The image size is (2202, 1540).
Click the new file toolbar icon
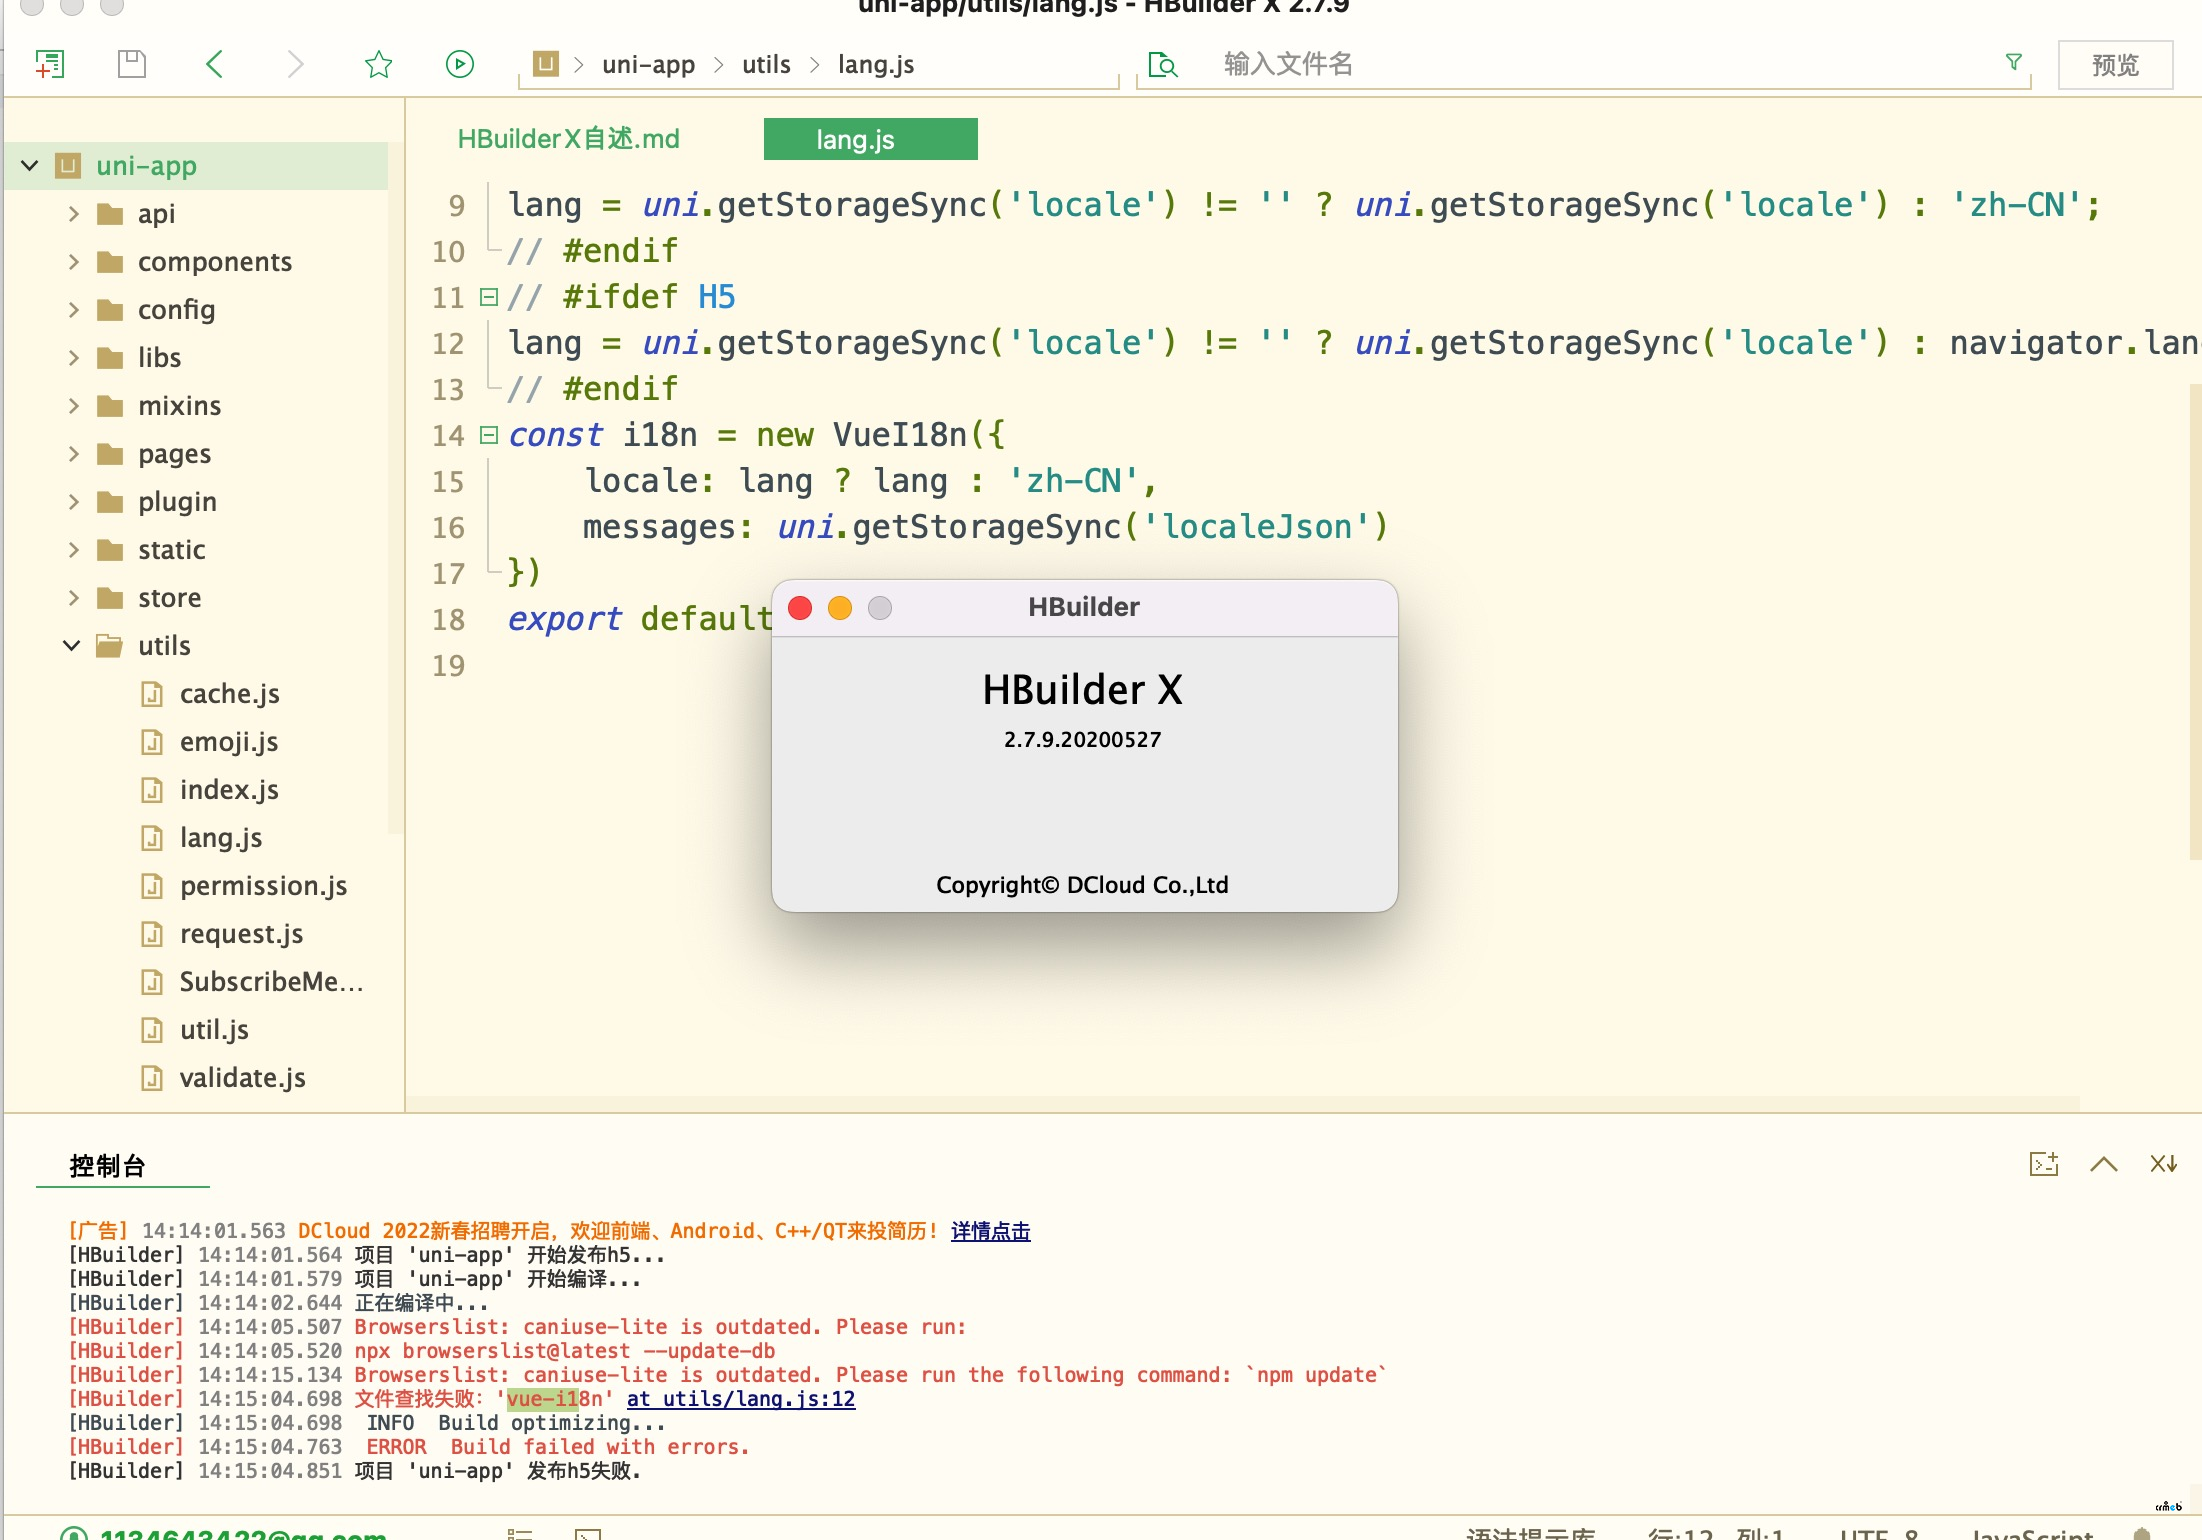(x=50, y=64)
